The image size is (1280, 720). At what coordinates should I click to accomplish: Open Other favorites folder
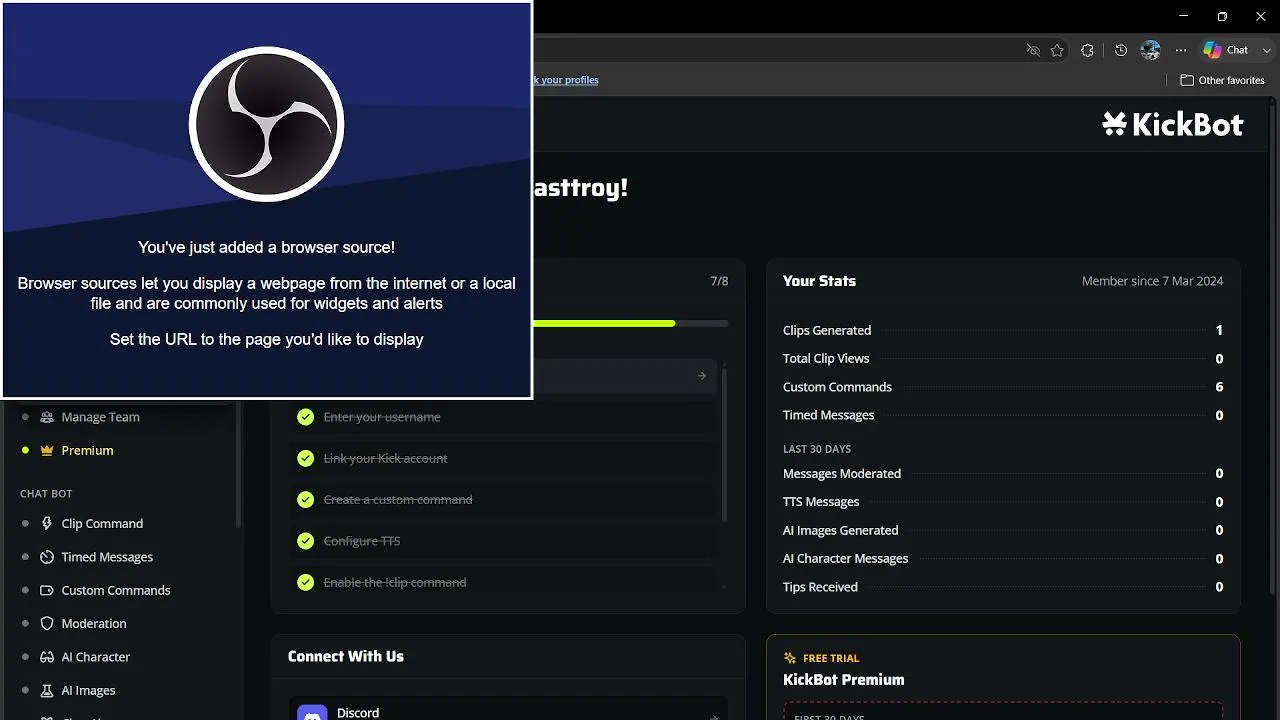coord(1222,80)
